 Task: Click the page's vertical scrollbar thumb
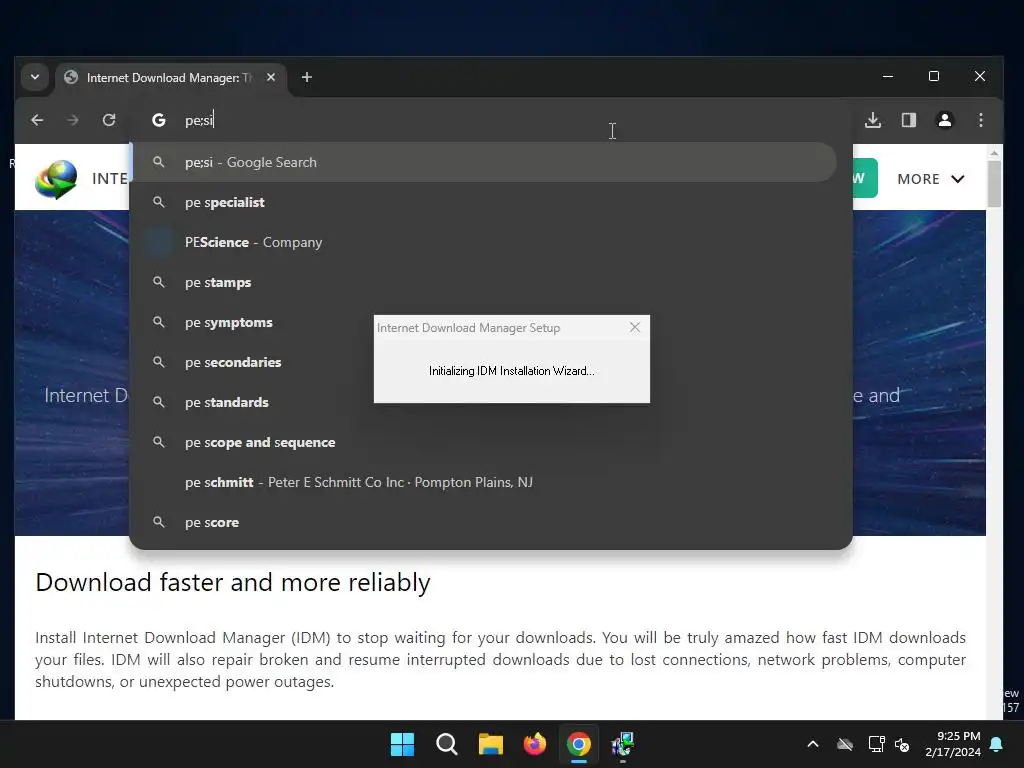click(x=994, y=184)
